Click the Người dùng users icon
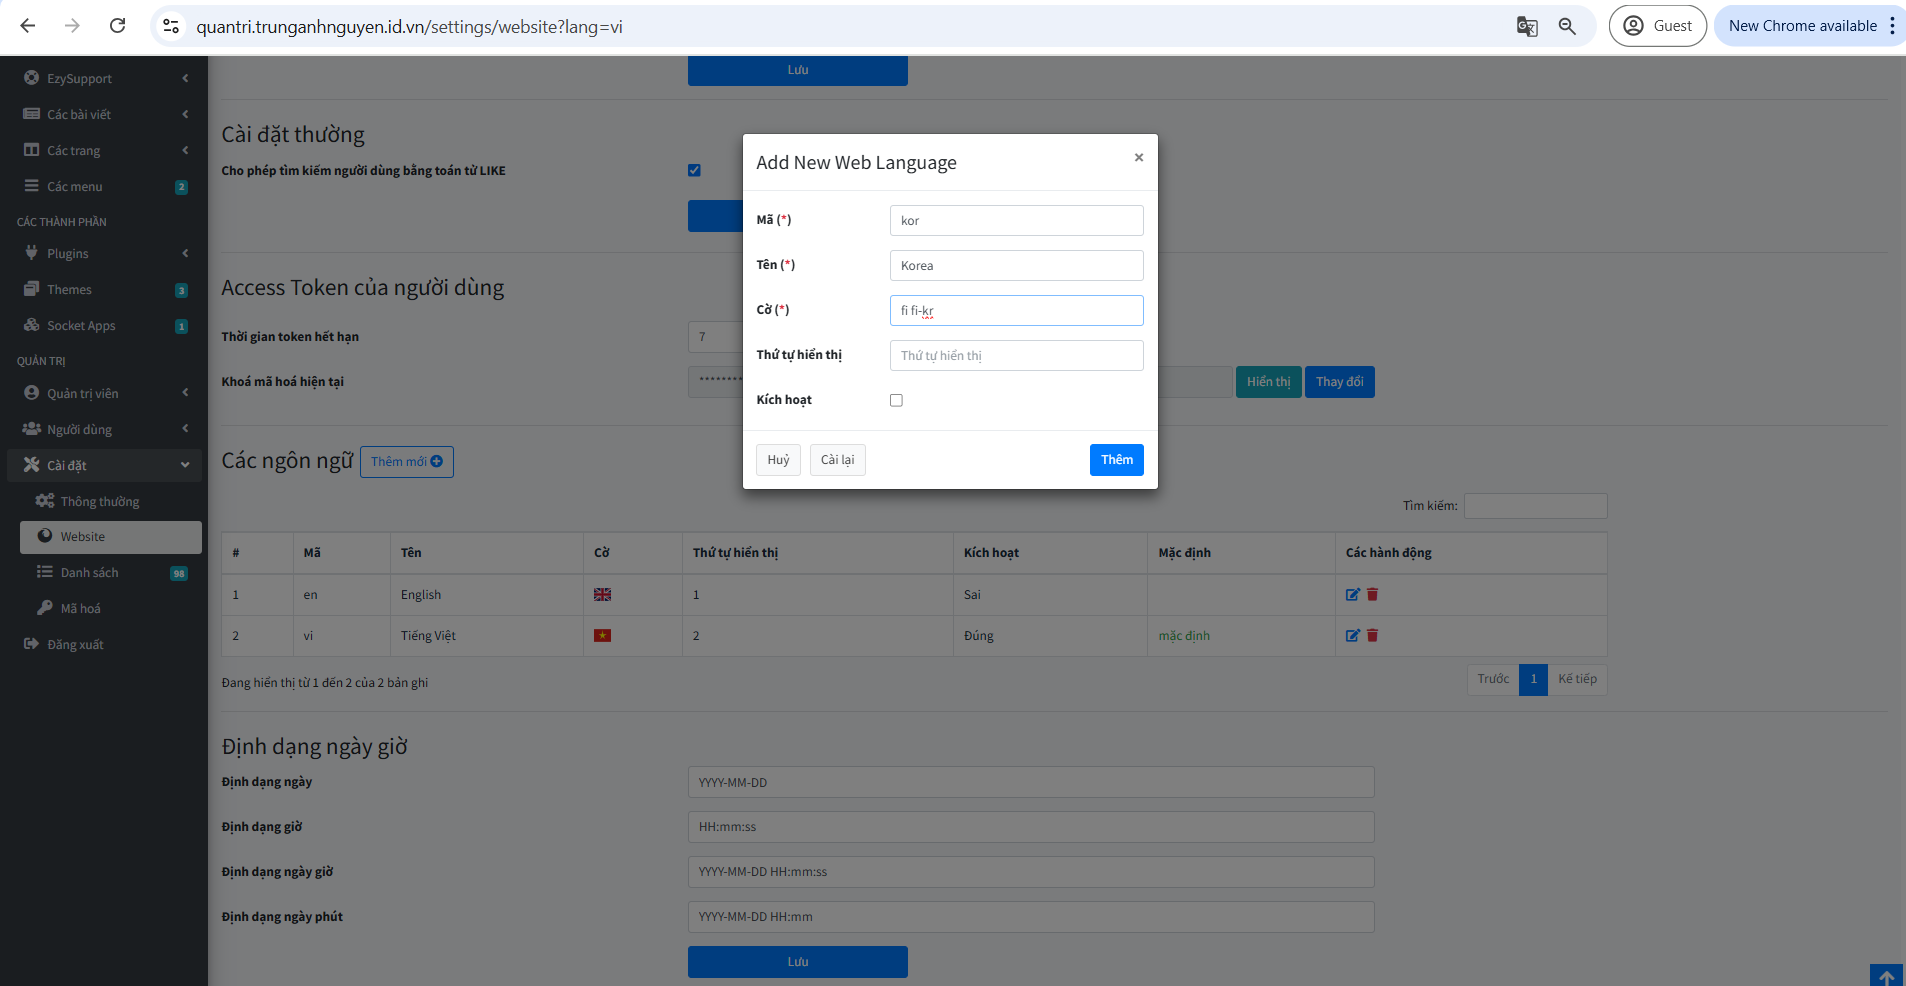 click(31, 429)
